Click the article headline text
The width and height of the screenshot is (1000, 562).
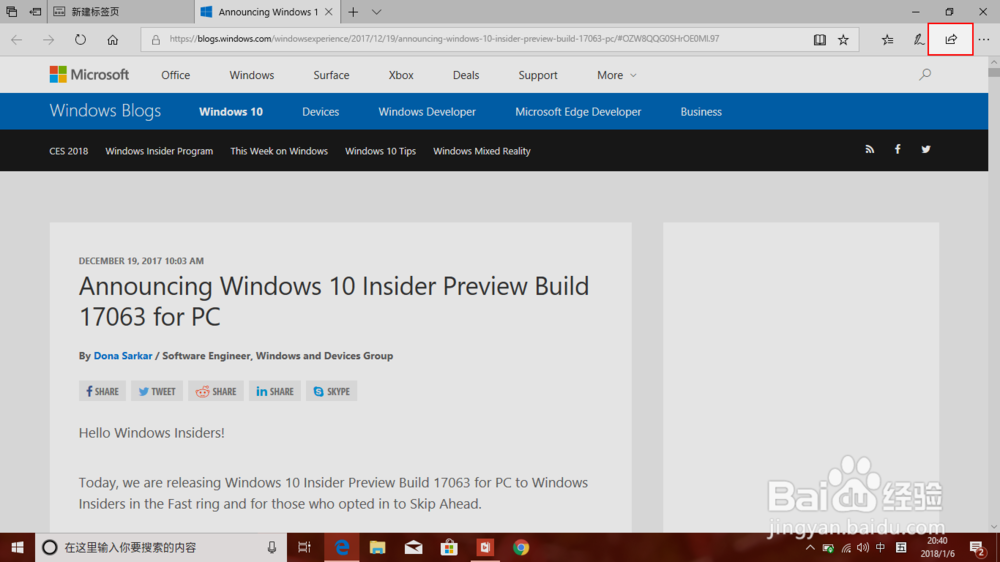(334, 301)
